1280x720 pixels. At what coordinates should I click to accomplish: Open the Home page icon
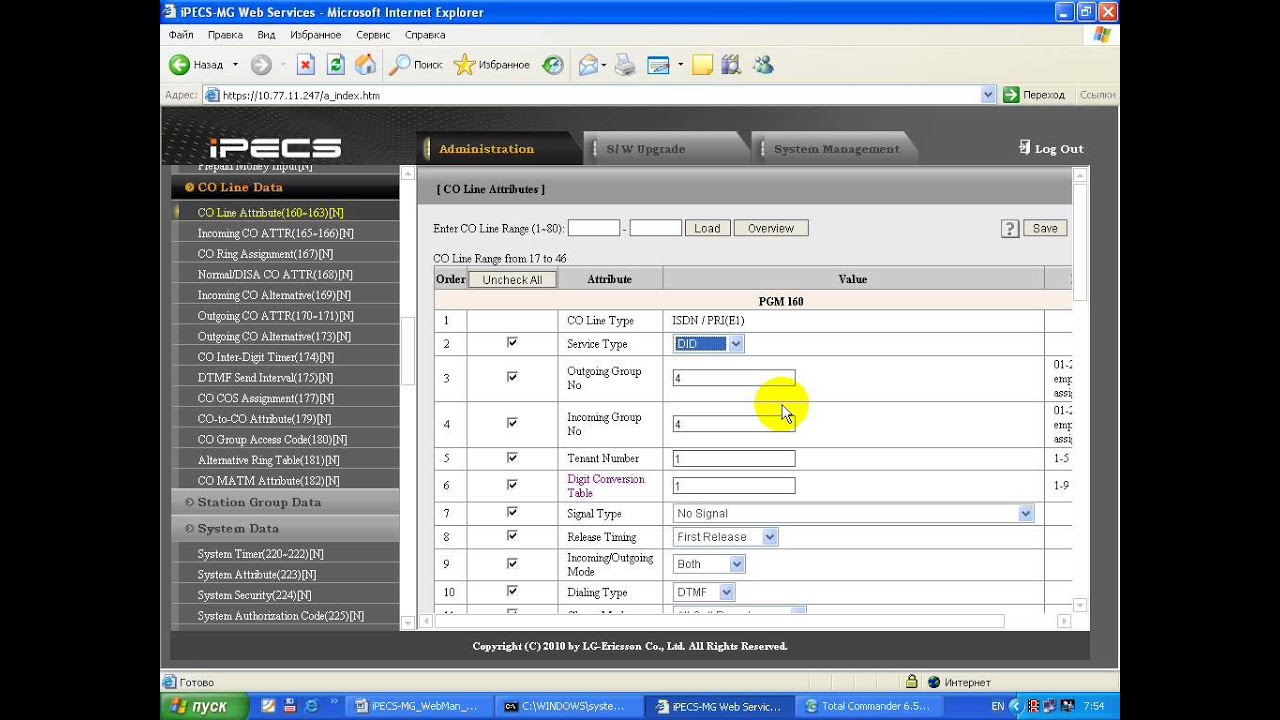(366, 65)
